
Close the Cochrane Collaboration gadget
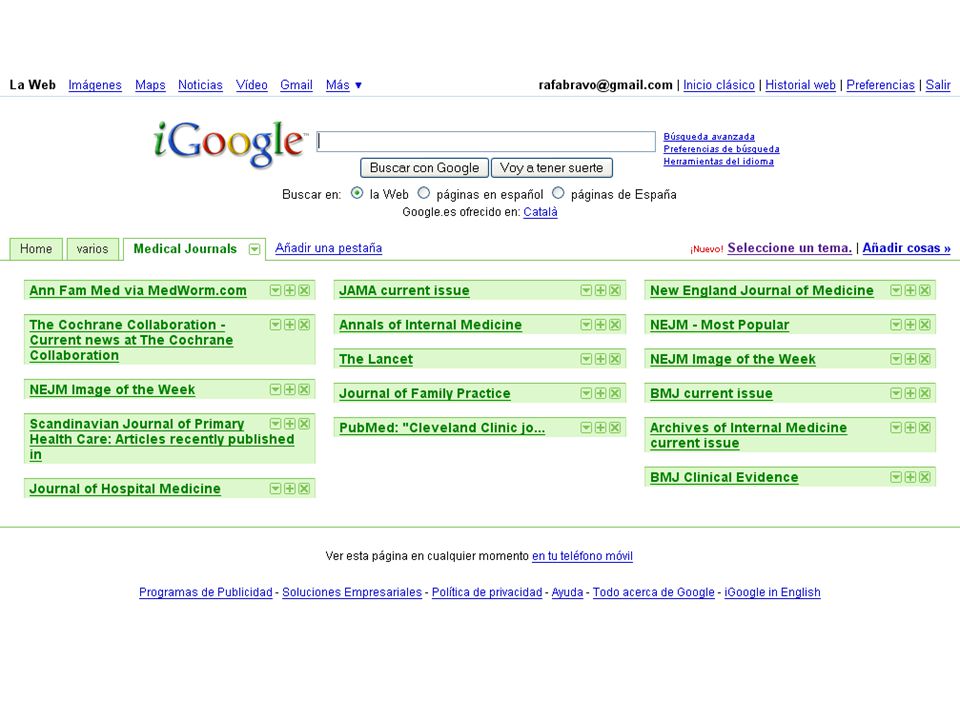[304, 324]
